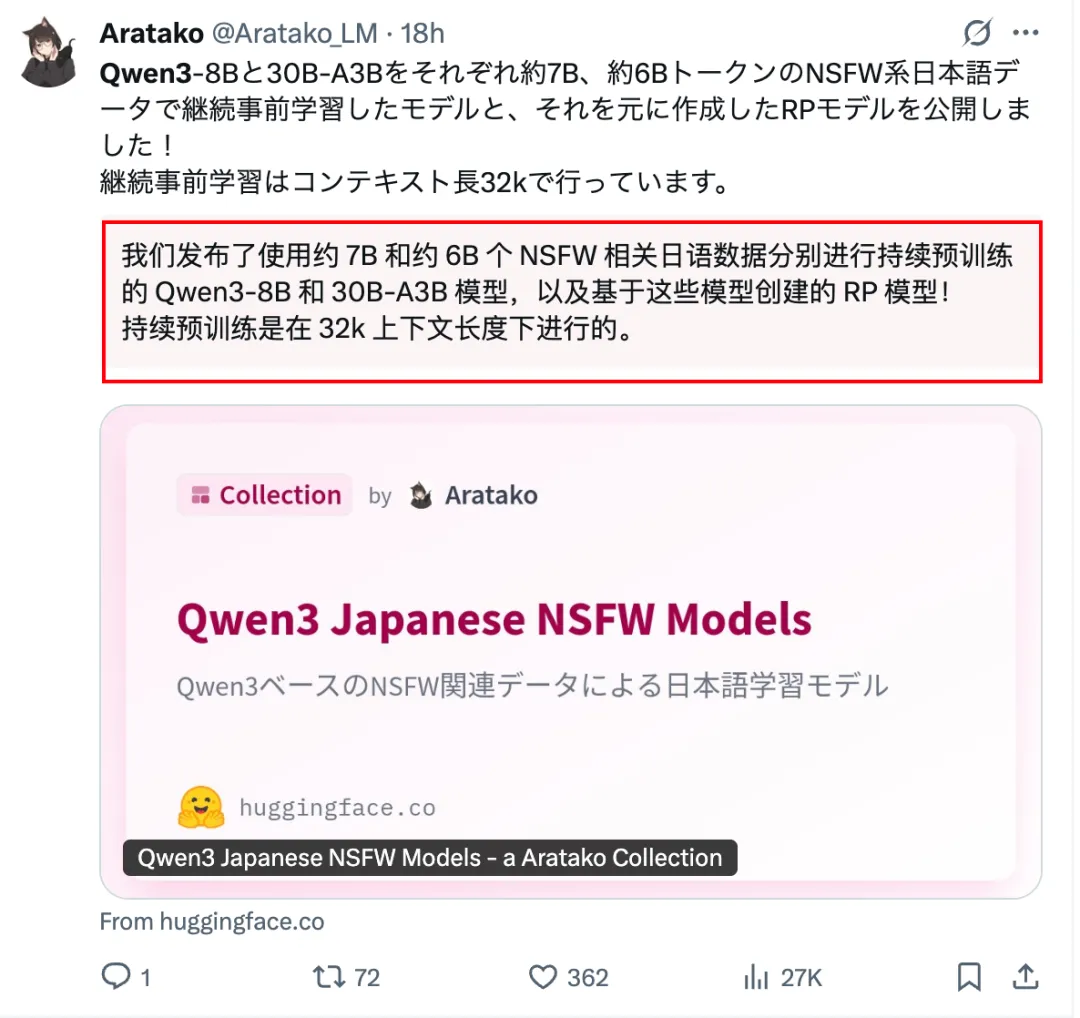Open Qwen3 Japanese NSFW Models card title
Viewport: 1080px width, 1018px height.
[x=495, y=619]
